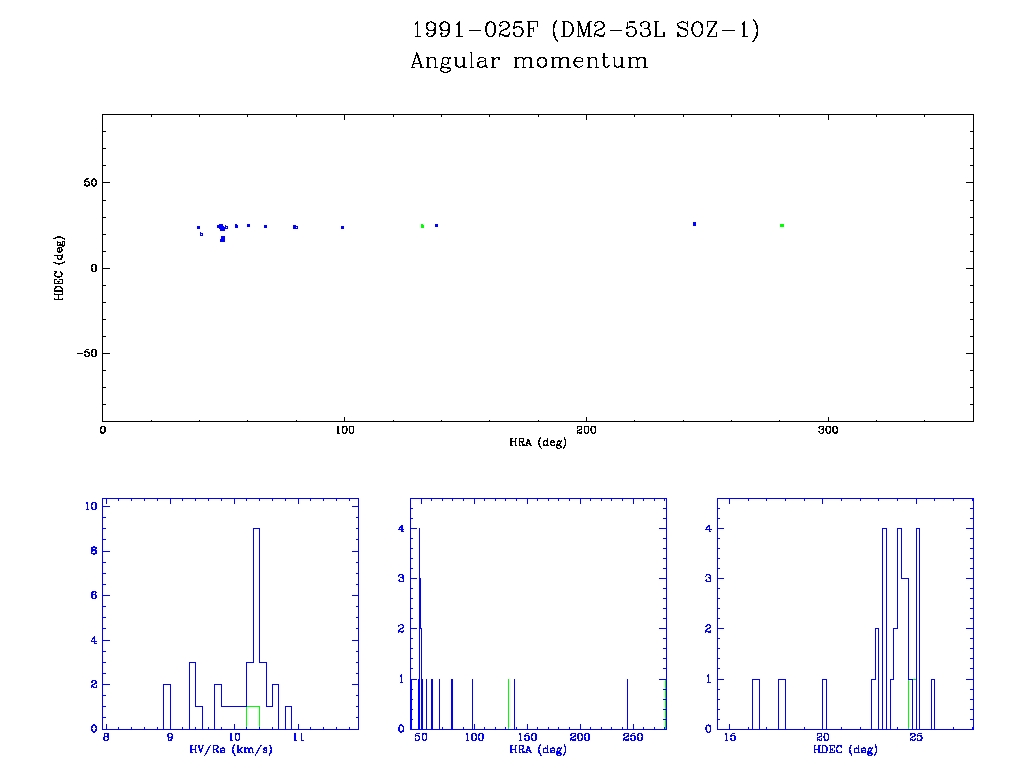Click the blue point just right of green at HRA 138
This screenshot has height=768, width=1024.
(x=436, y=226)
